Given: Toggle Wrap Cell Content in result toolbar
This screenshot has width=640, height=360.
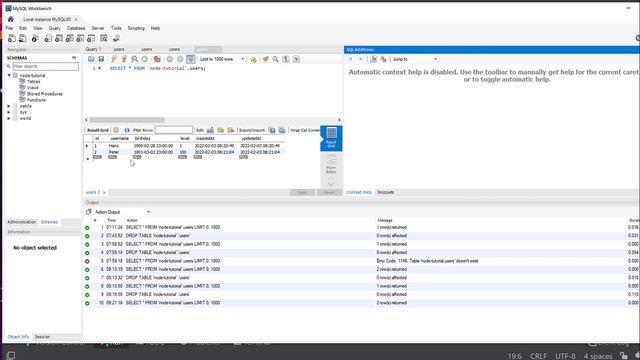Looking at the screenshot, I should [305, 130].
